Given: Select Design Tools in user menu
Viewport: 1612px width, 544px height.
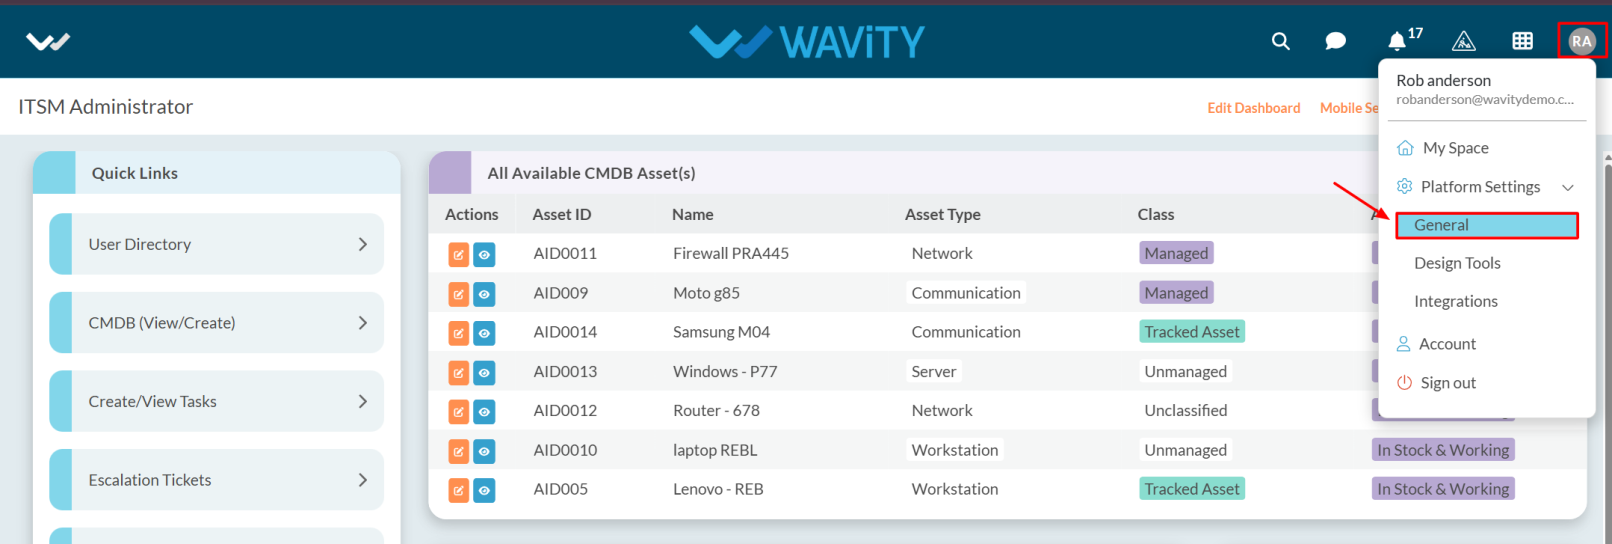Looking at the screenshot, I should pyautogui.click(x=1457, y=263).
